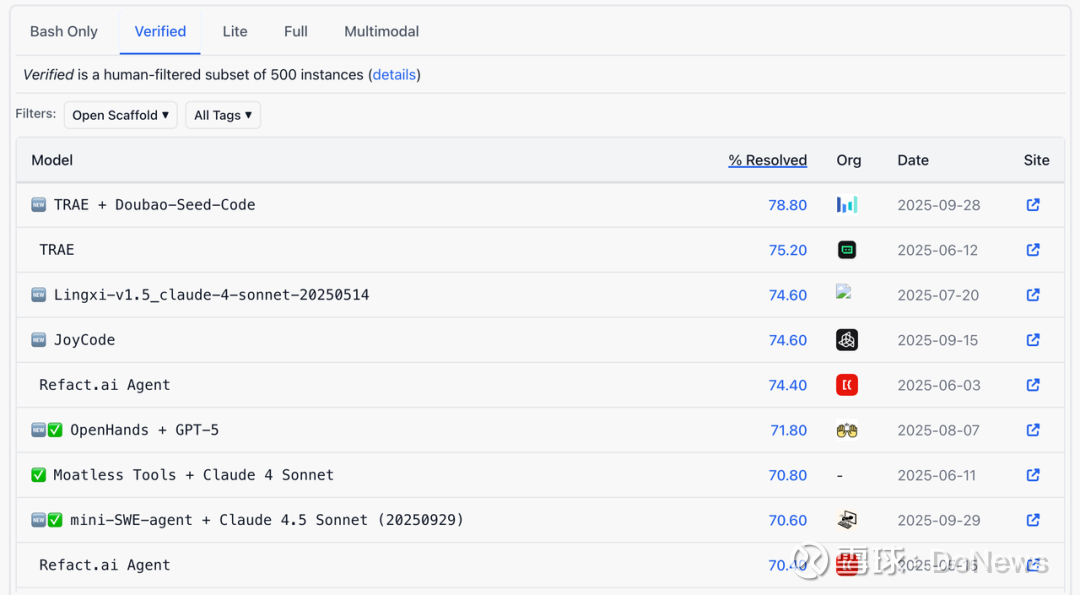Viewport: 1080px width, 595px height.
Task: Click the NEW badge beside JoyCode
Action: pos(39,340)
